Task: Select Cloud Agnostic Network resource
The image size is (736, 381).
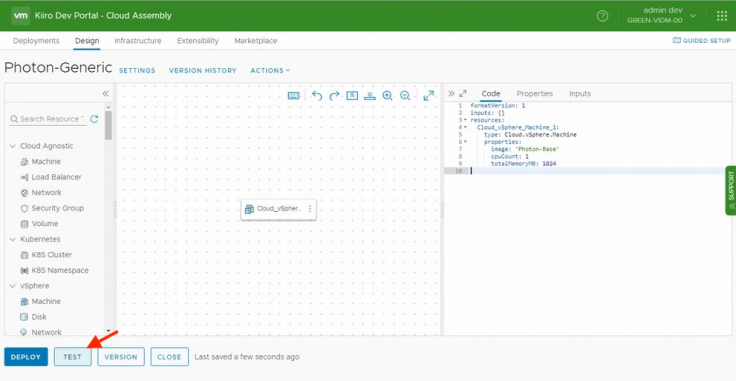Action: coord(46,192)
